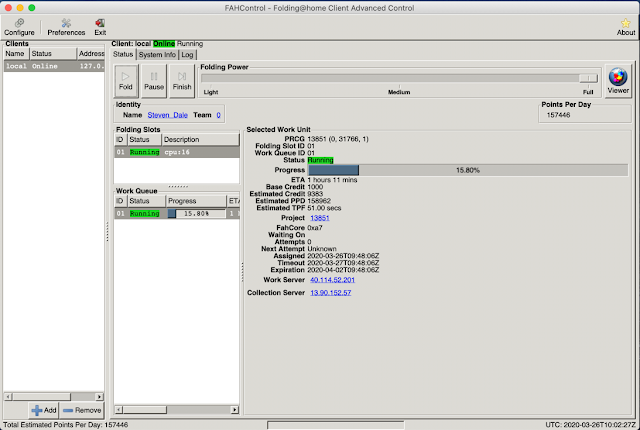
Task: Click Work Queue ETA column header
Action: [233, 201]
